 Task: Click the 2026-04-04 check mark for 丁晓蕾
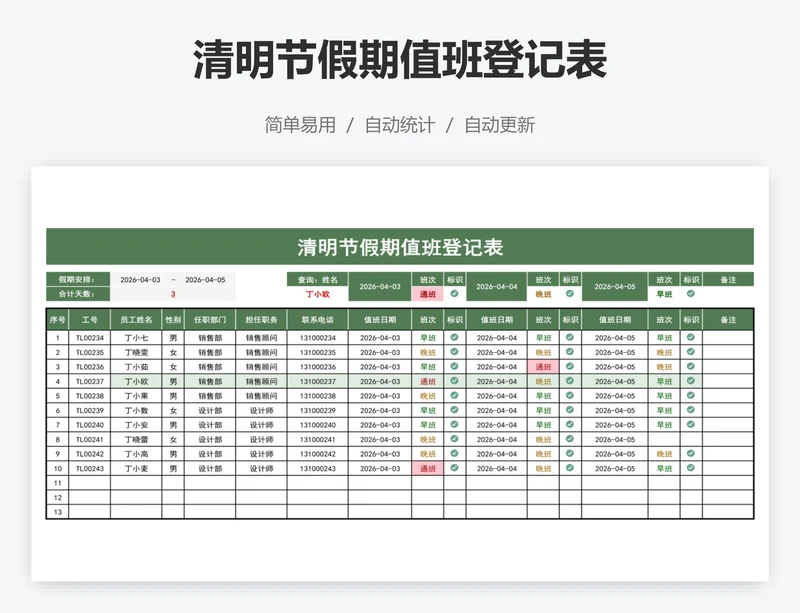(x=570, y=439)
